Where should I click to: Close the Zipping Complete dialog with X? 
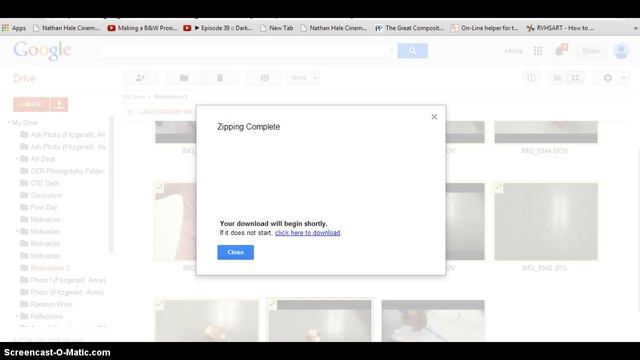pyautogui.click(x=434, y=117)
